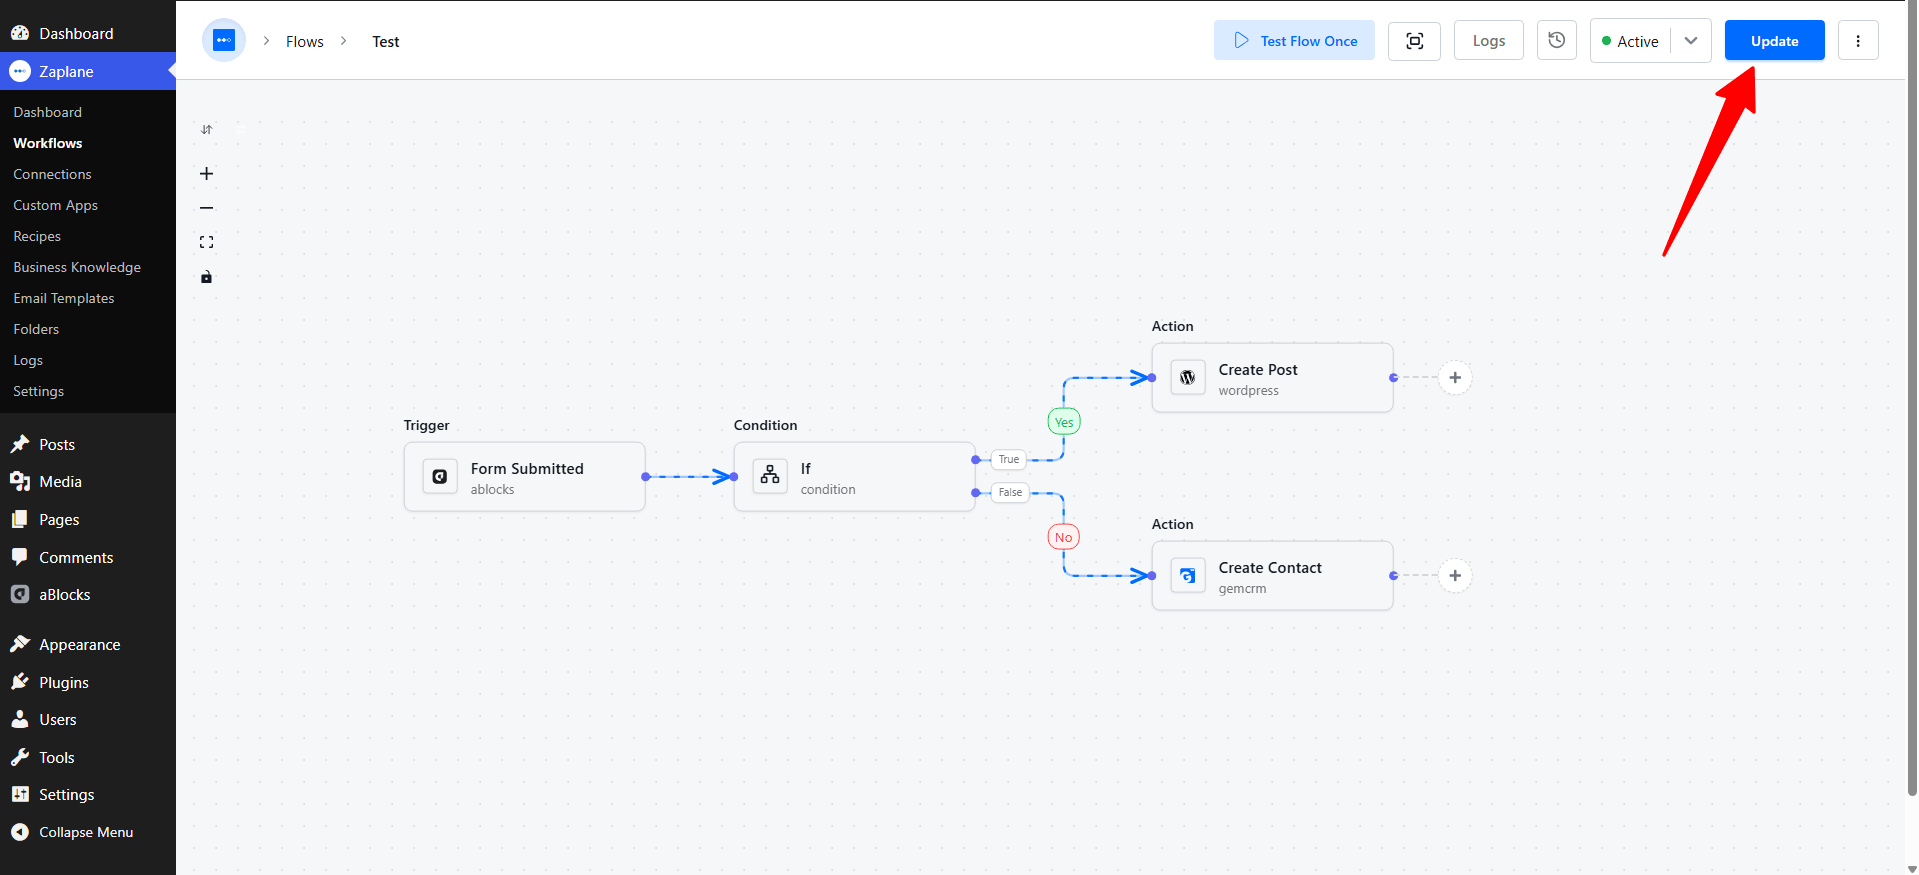Click the Test breadcrumb label
The image size is (1919, 875).
click(x=386, y=42)
